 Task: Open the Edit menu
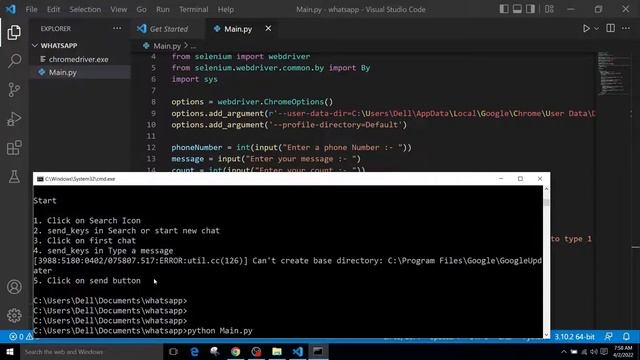(53, 9)
